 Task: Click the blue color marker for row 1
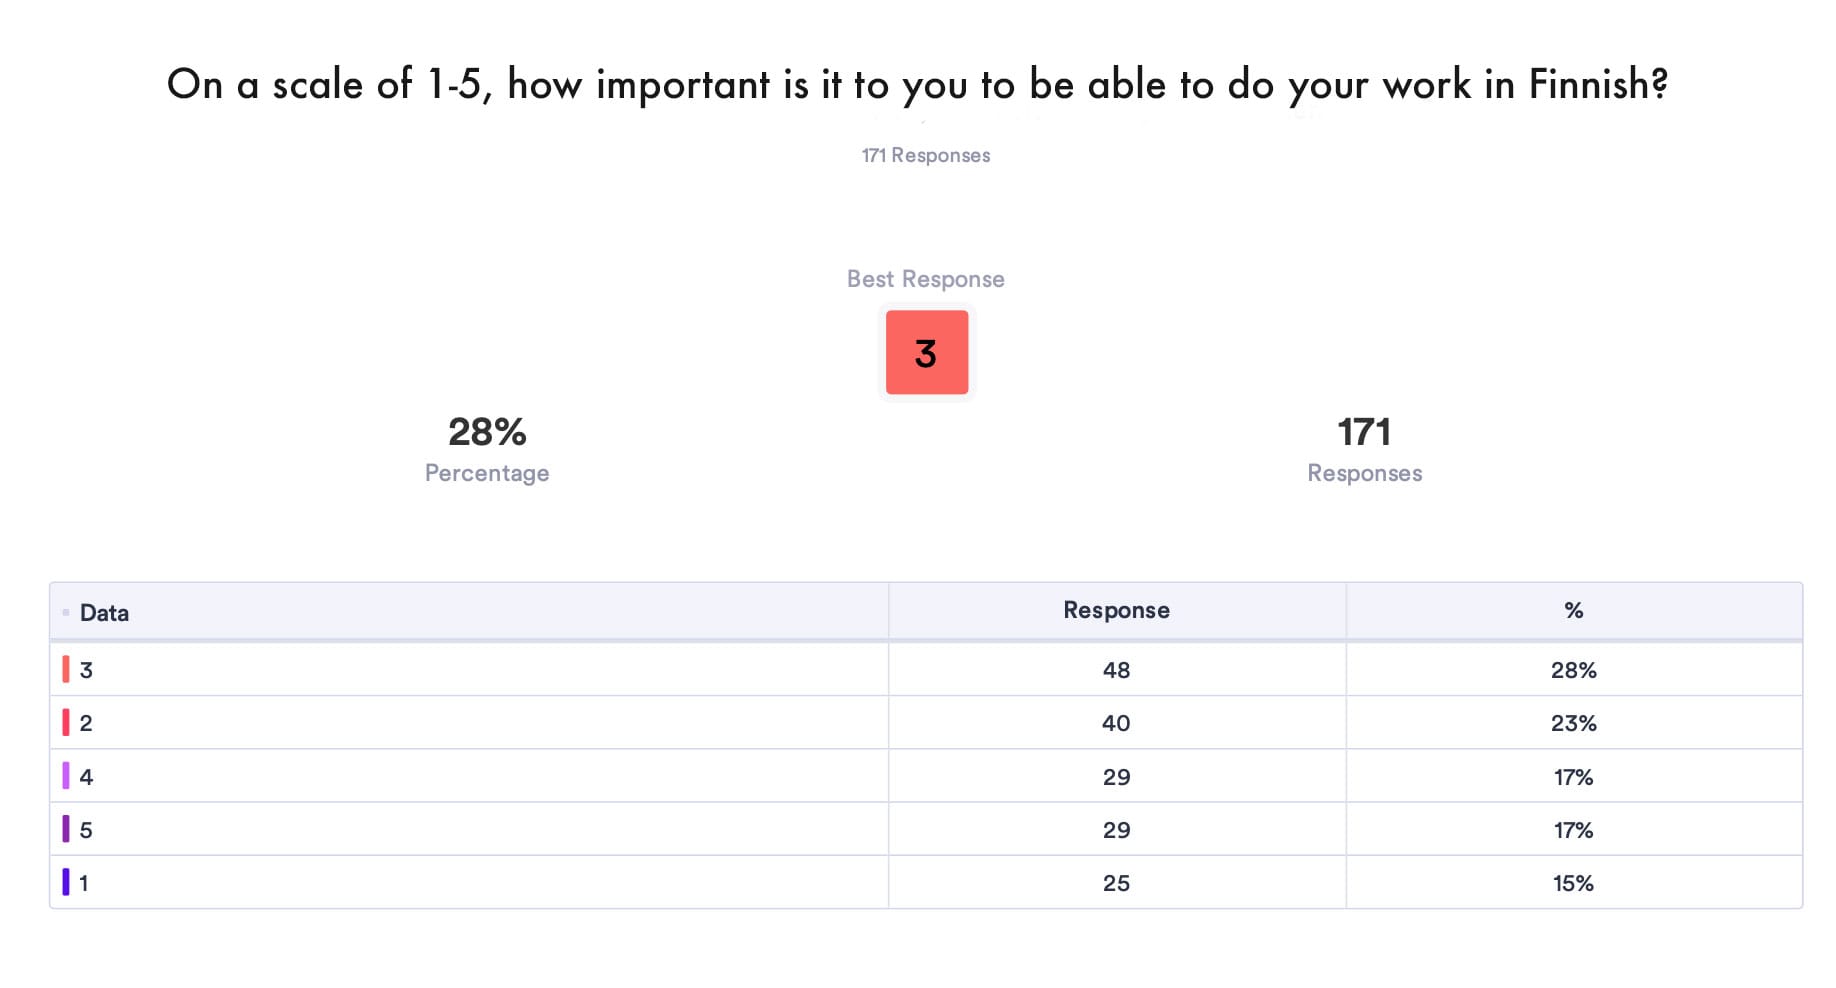[x=66, y=882]
